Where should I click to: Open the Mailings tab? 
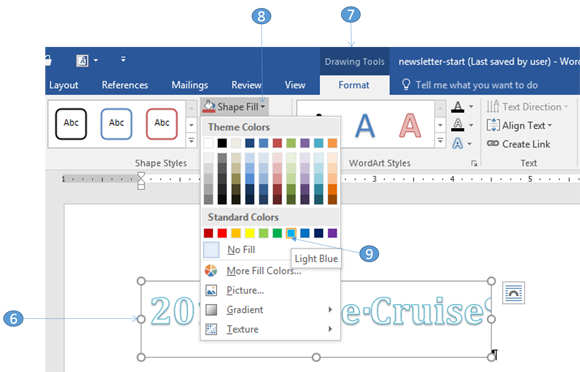(190, 85)
